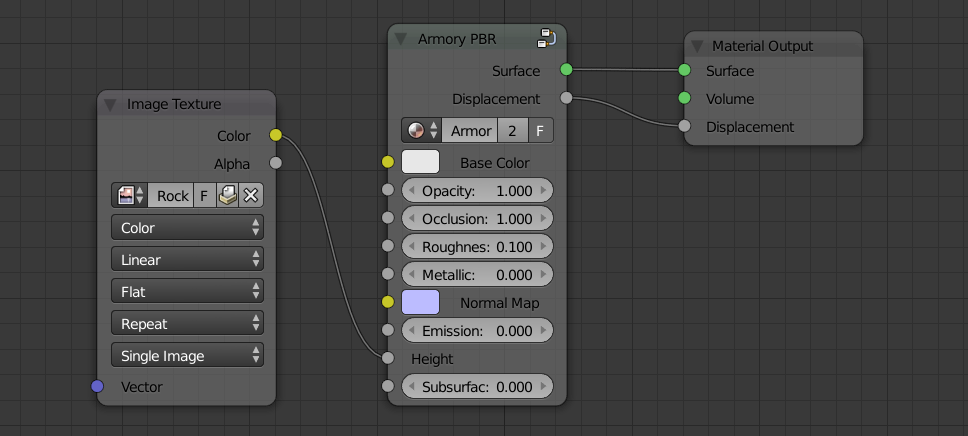Image resolution: width=968 pixels, height=436 pixels.
Task: Click the Normal Map input socket
Action: (388, 302)
